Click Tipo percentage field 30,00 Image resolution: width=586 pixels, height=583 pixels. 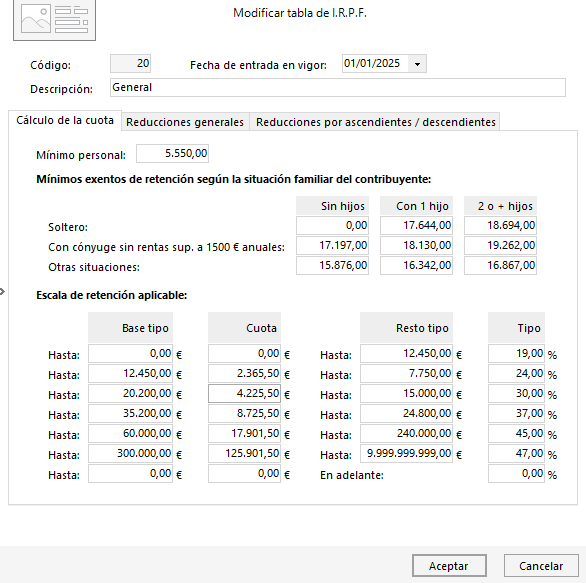(516, 394)
